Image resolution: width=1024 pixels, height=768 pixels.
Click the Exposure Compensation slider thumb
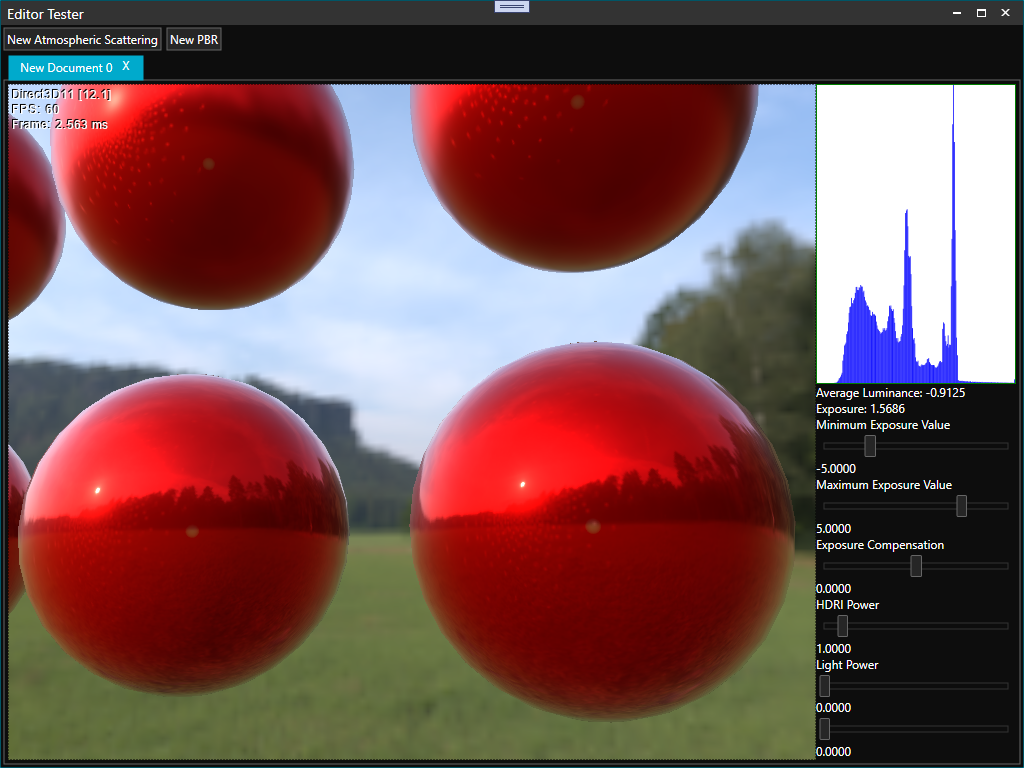[x=916, y=566]
